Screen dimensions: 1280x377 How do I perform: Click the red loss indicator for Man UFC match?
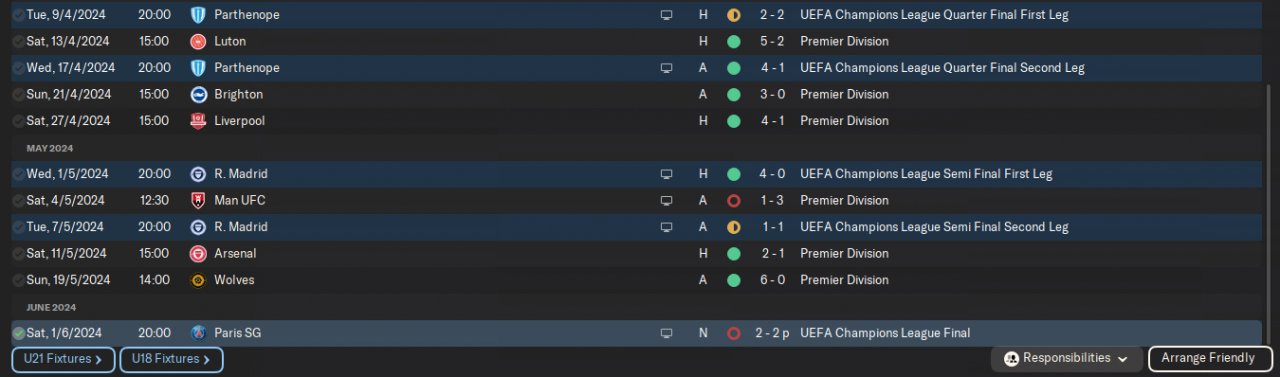734,201
